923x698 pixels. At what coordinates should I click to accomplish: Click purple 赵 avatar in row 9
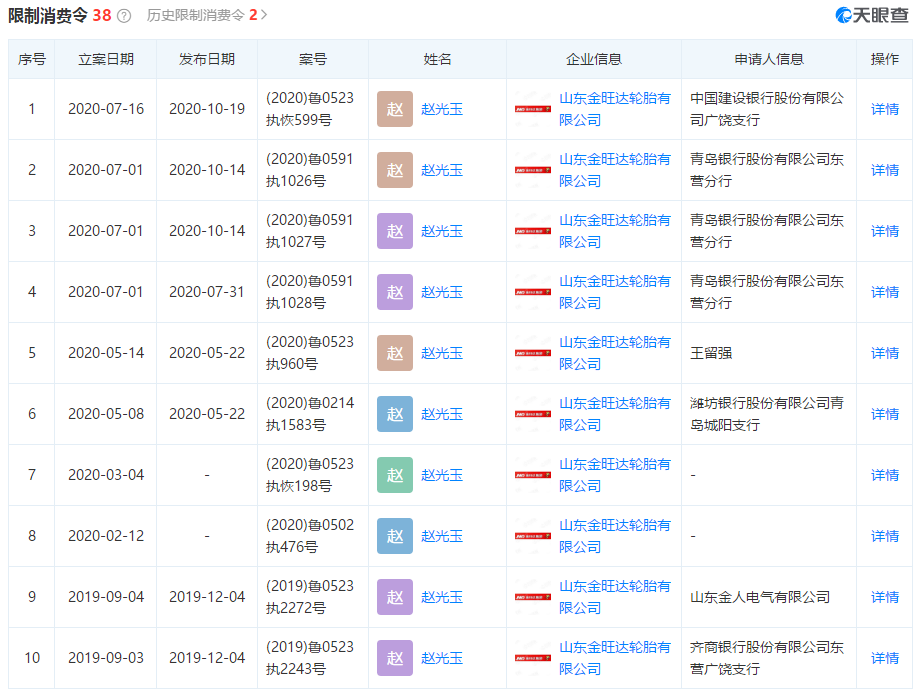coord(395,597)
